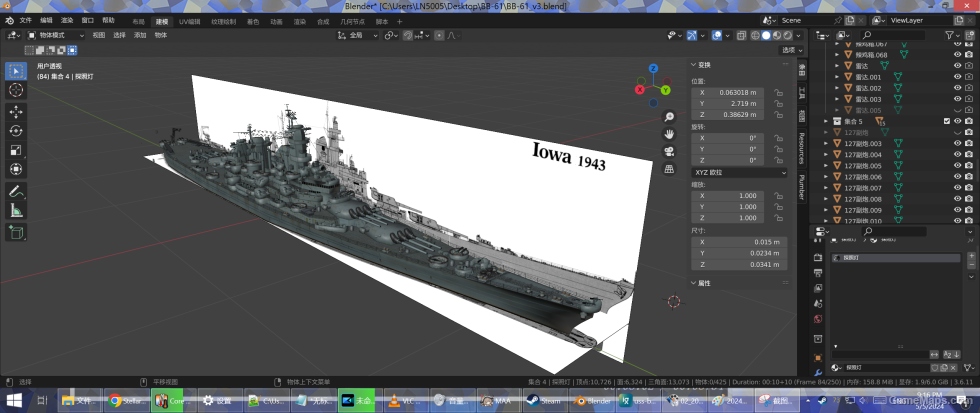Open the Modifiers wrench tab
The height and width of the screenshot is (413, 980).
pos(818,372)
